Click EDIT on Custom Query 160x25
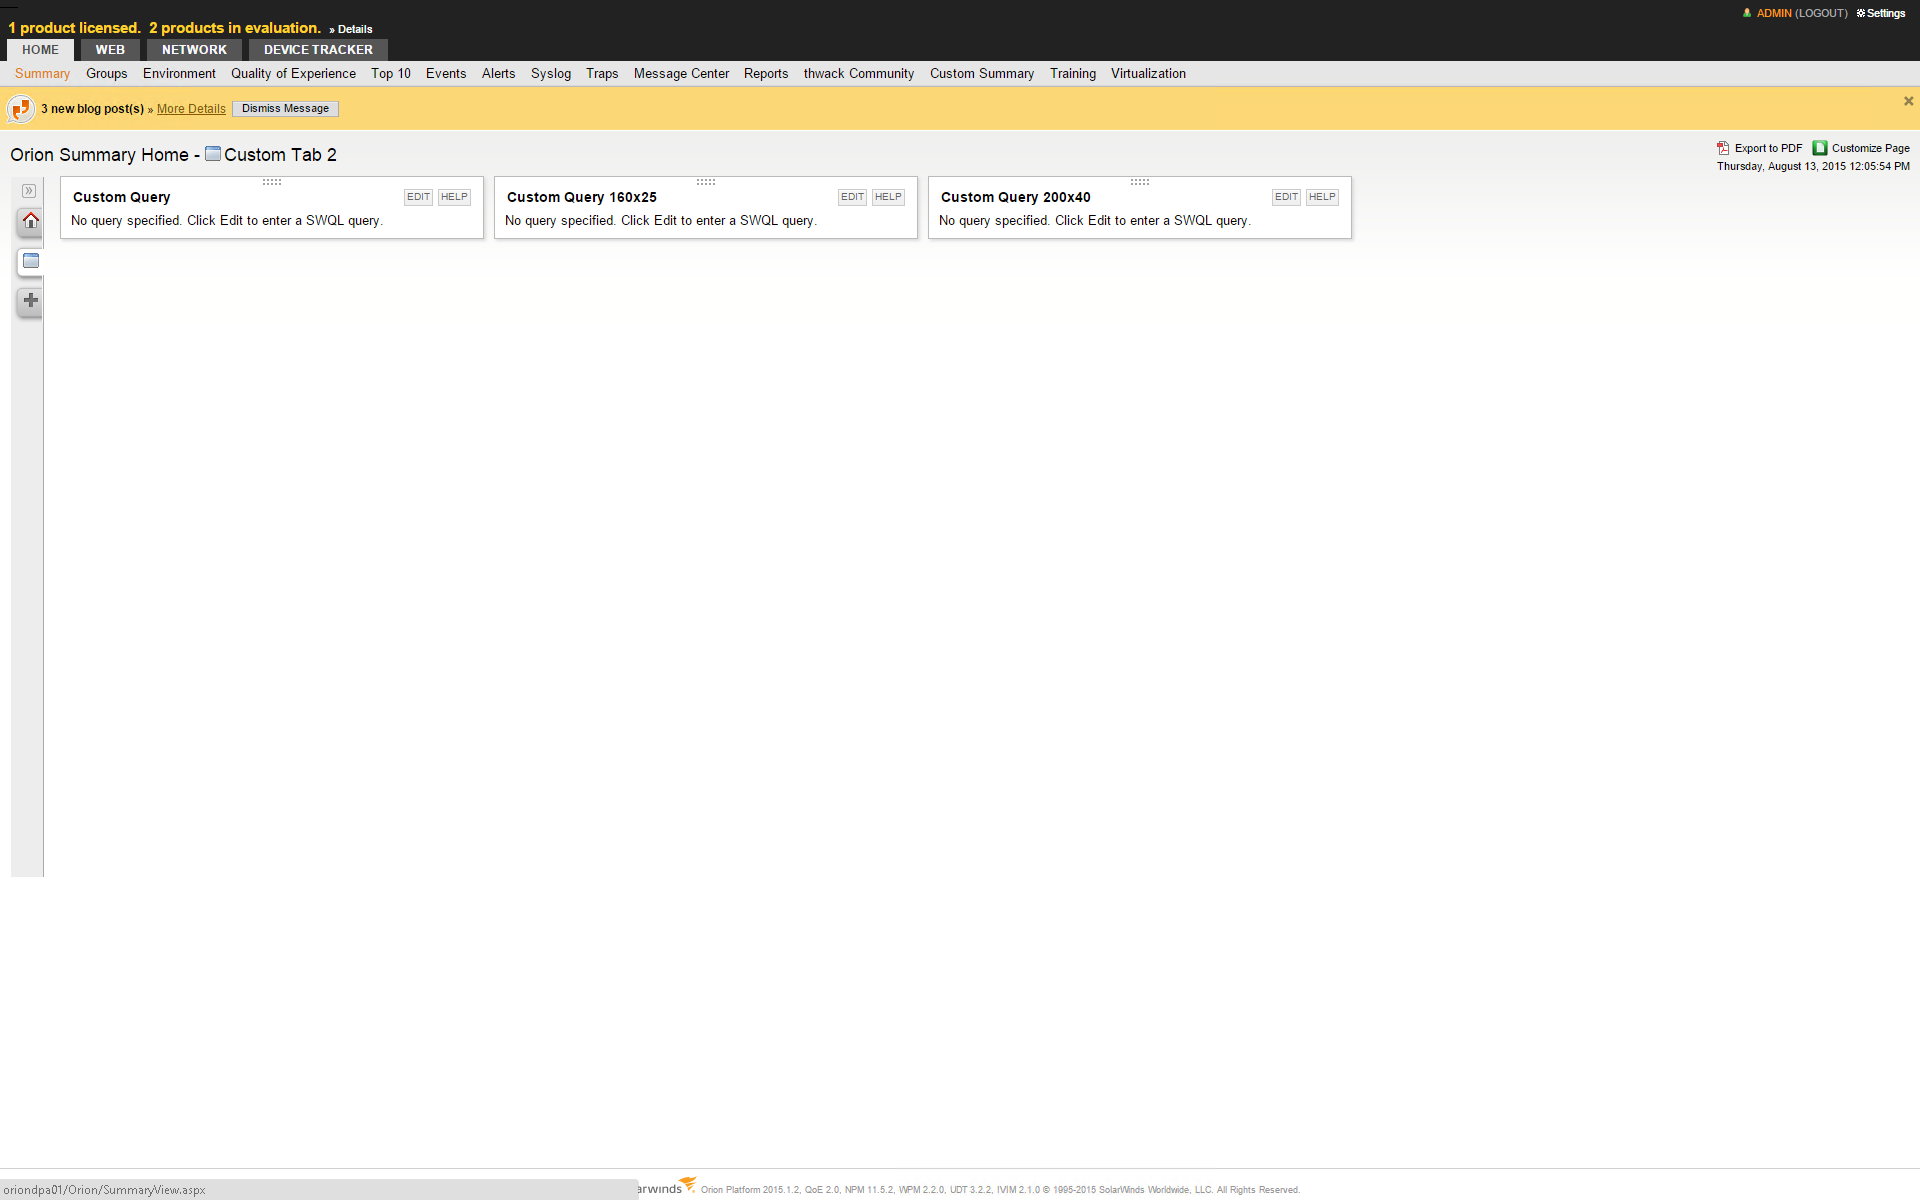The image size is (1920, 1200). tap(852, 197)
